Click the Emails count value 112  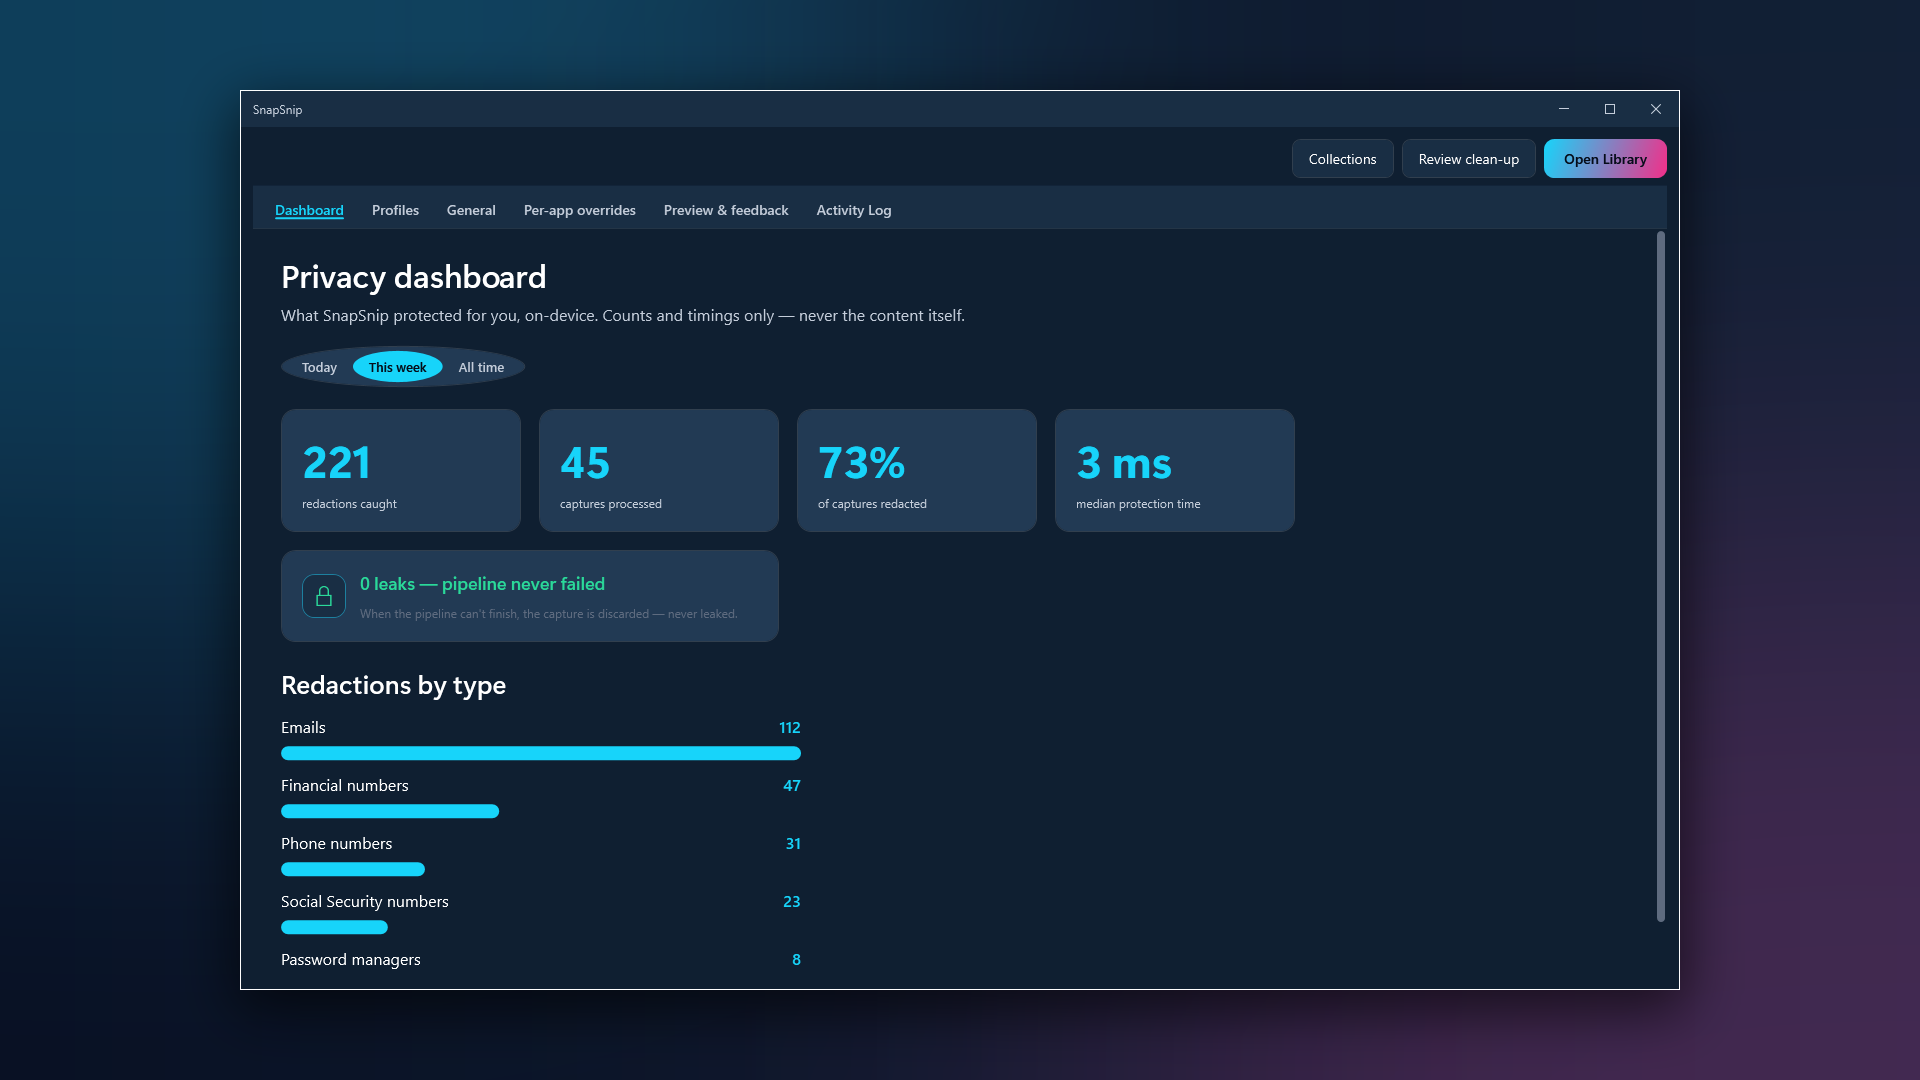790,728
